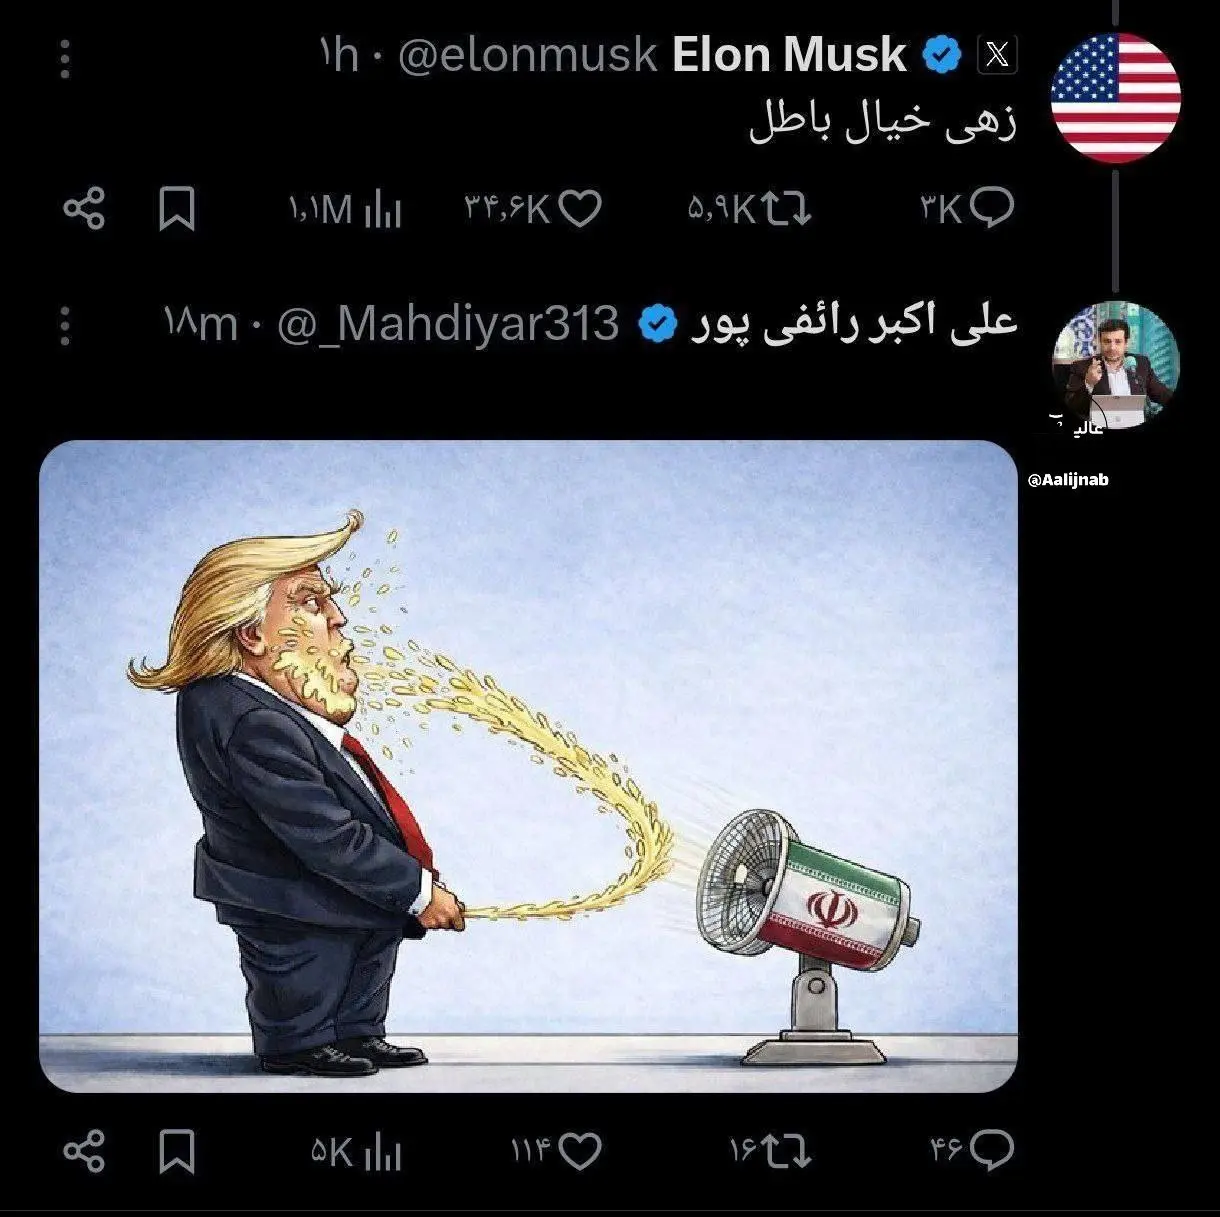
Task: Like the Elon Musk tweet
Action: click(532, 209)
